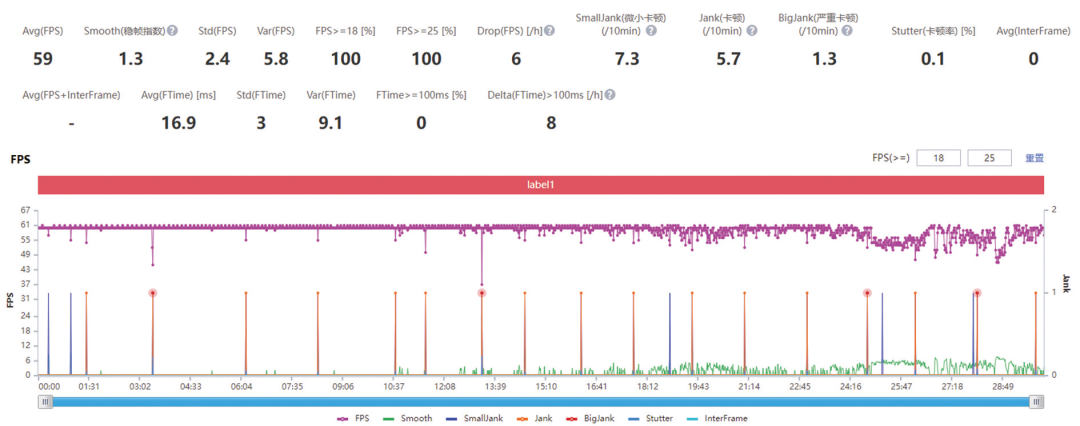Click the 28:49 time axis label
1080x426 pixels.
pos(1003,387)
